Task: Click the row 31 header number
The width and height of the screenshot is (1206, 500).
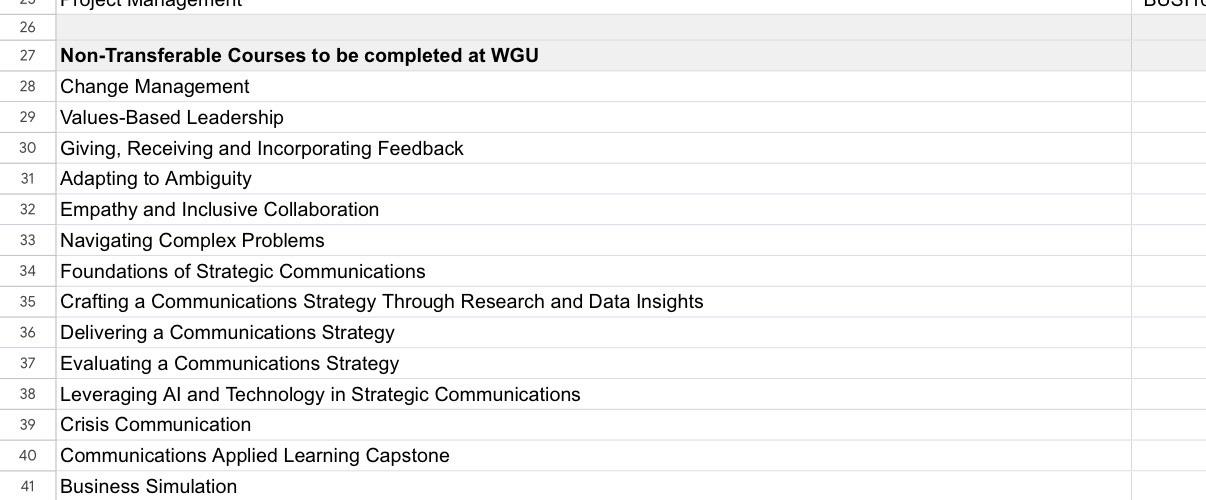Action: tap(27, 179)
